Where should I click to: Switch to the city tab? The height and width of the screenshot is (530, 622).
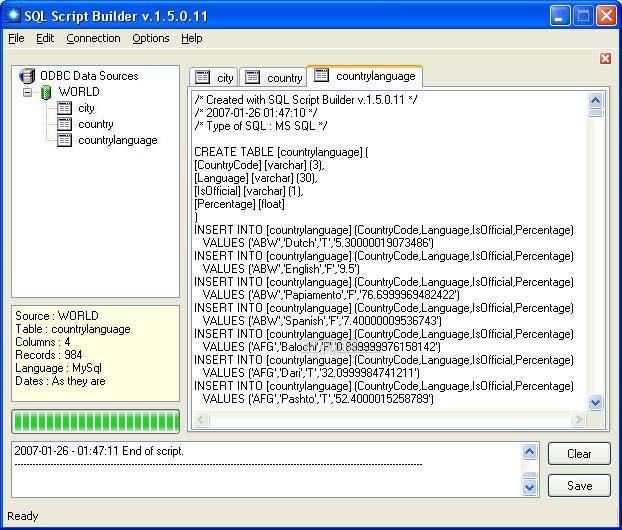[x=214, y=77]
